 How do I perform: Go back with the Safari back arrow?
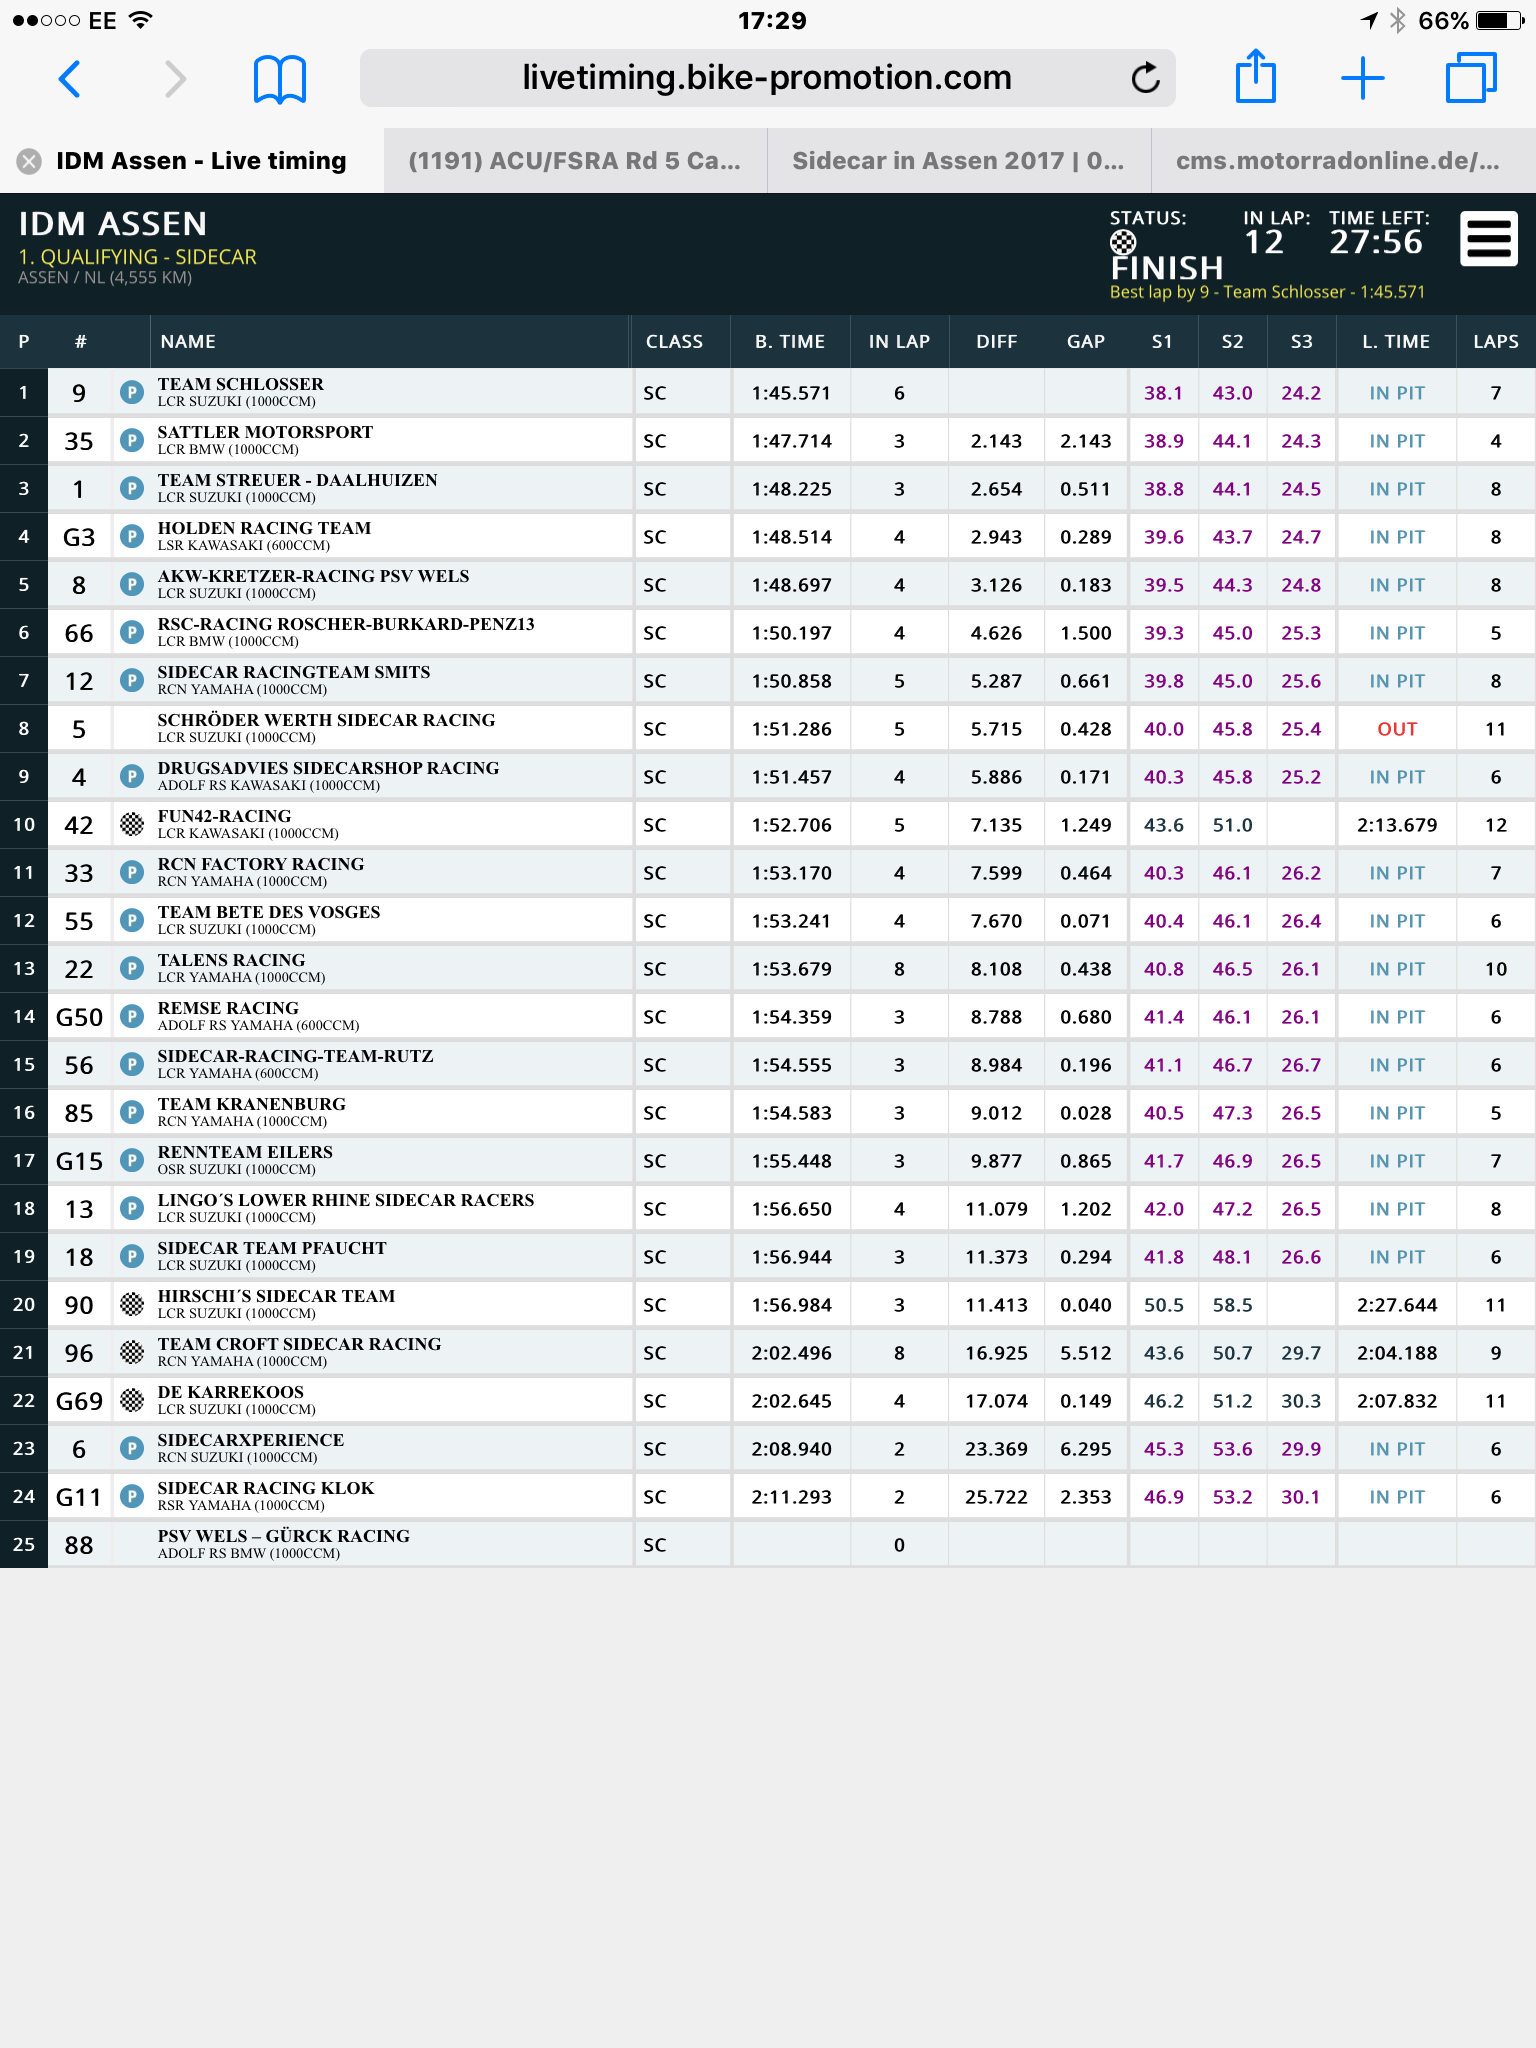(x=69, y=79)
